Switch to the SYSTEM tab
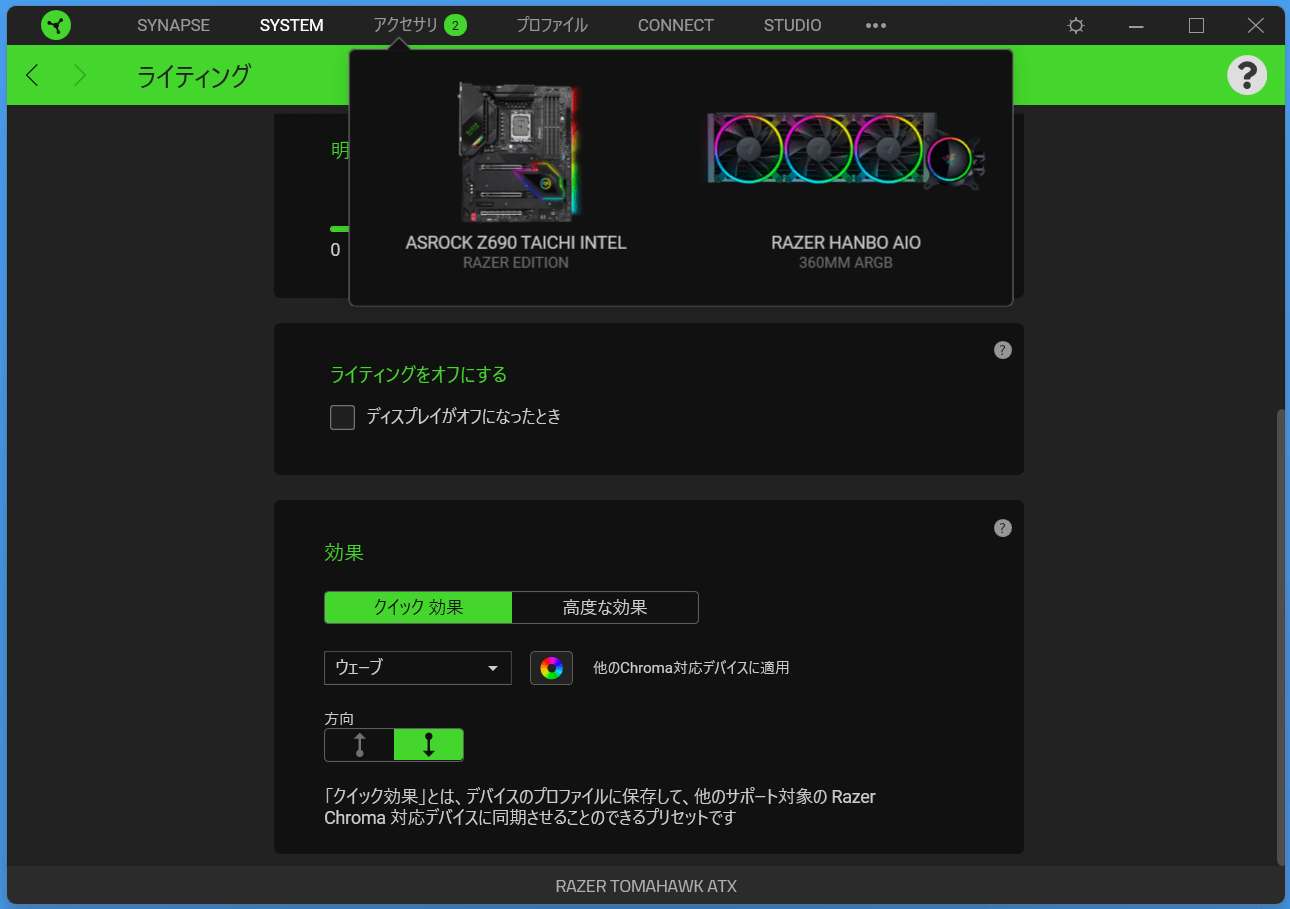The height and width of the screenshot is (909, 1290). [291, 25]
